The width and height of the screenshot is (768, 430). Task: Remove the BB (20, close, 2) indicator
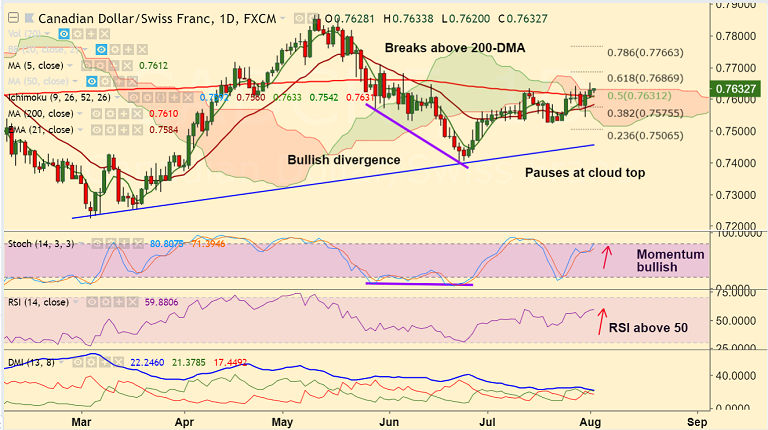(x=142, y=49)
